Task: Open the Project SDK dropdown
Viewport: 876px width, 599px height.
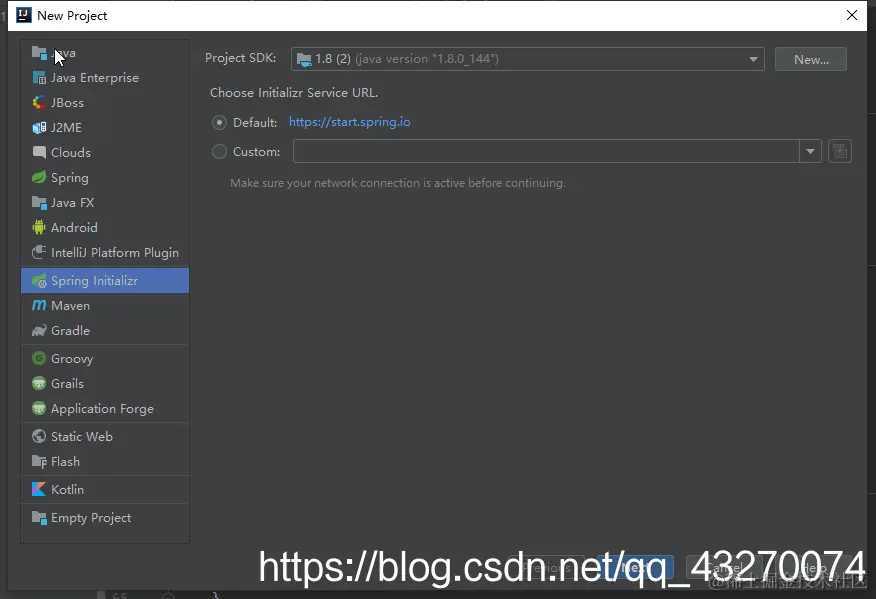Action: pyautogui.click(x=527, y=59)
